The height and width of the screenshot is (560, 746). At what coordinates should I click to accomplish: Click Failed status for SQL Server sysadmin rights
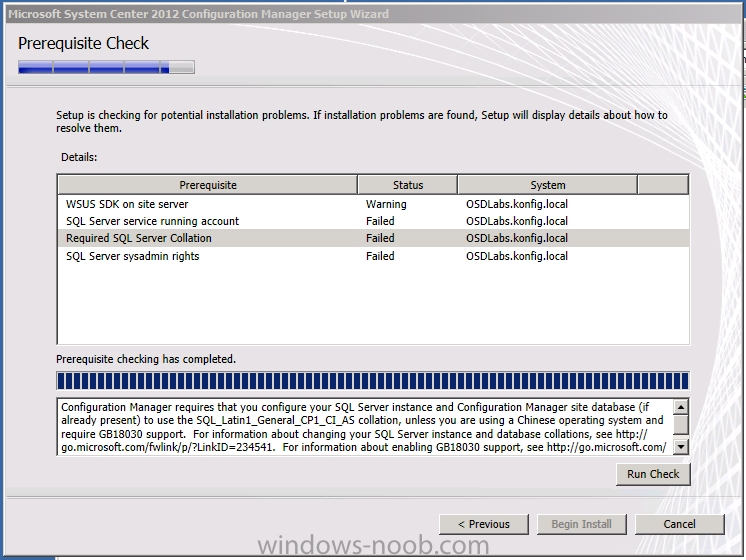[x=380, y=256]
